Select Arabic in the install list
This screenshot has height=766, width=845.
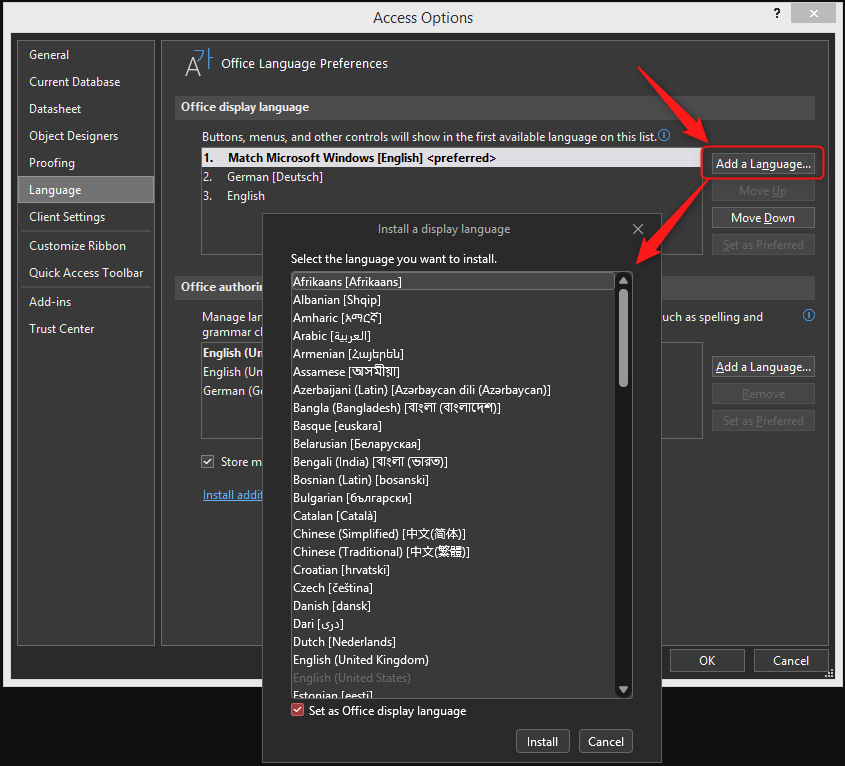pyautogui.click(x=453, y=336)
